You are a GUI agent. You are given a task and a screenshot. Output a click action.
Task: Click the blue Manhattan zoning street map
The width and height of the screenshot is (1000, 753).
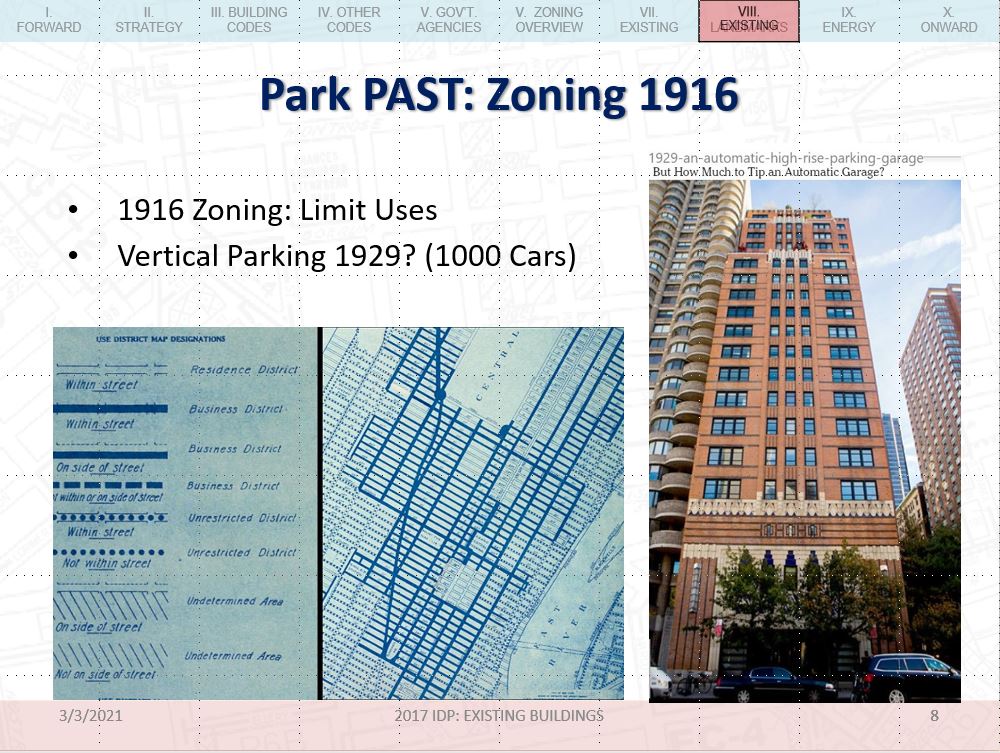tap(473, 513)
